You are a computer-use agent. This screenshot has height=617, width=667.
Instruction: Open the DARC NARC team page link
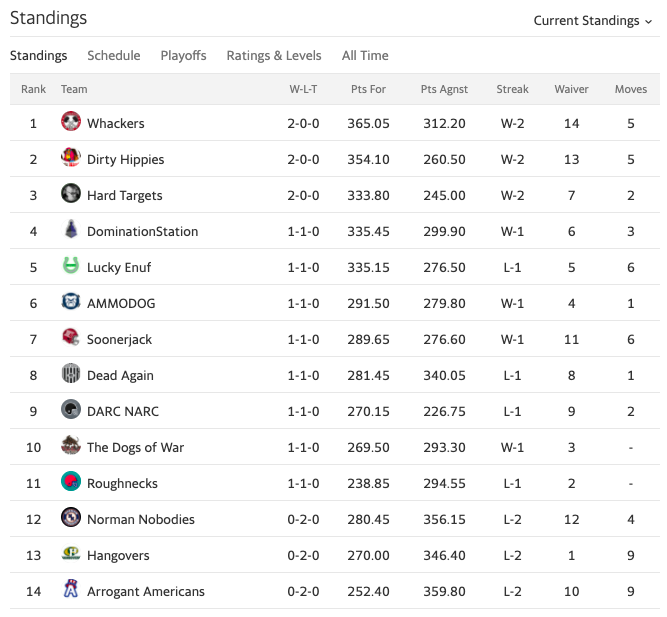coord(123,411)
